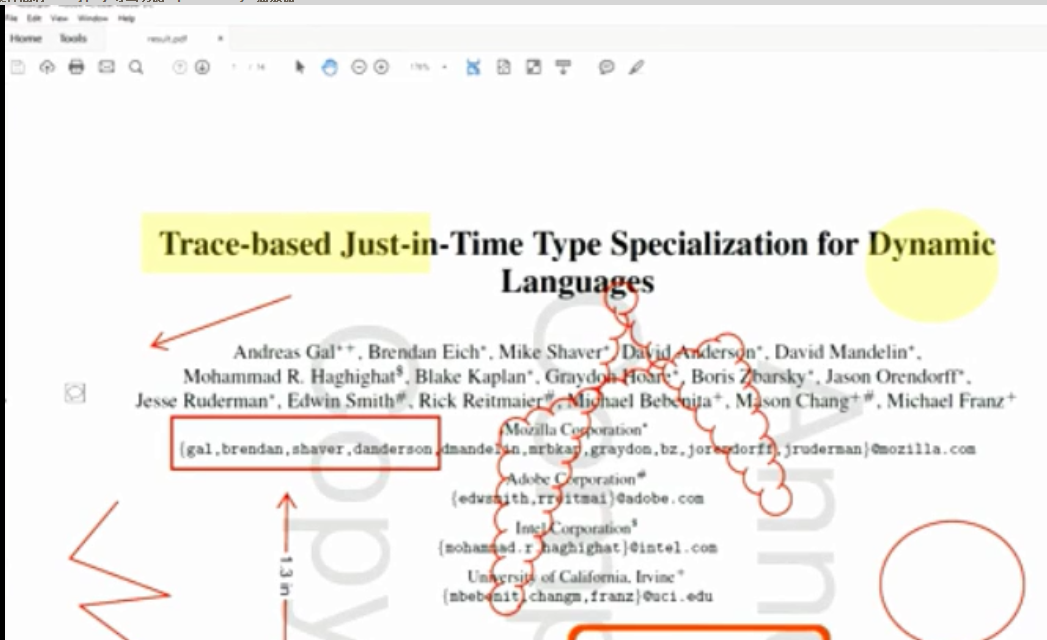Toggle the presentation display mode icon
The width and height of the screenshot is (1047, 640).
pos(563,67)
